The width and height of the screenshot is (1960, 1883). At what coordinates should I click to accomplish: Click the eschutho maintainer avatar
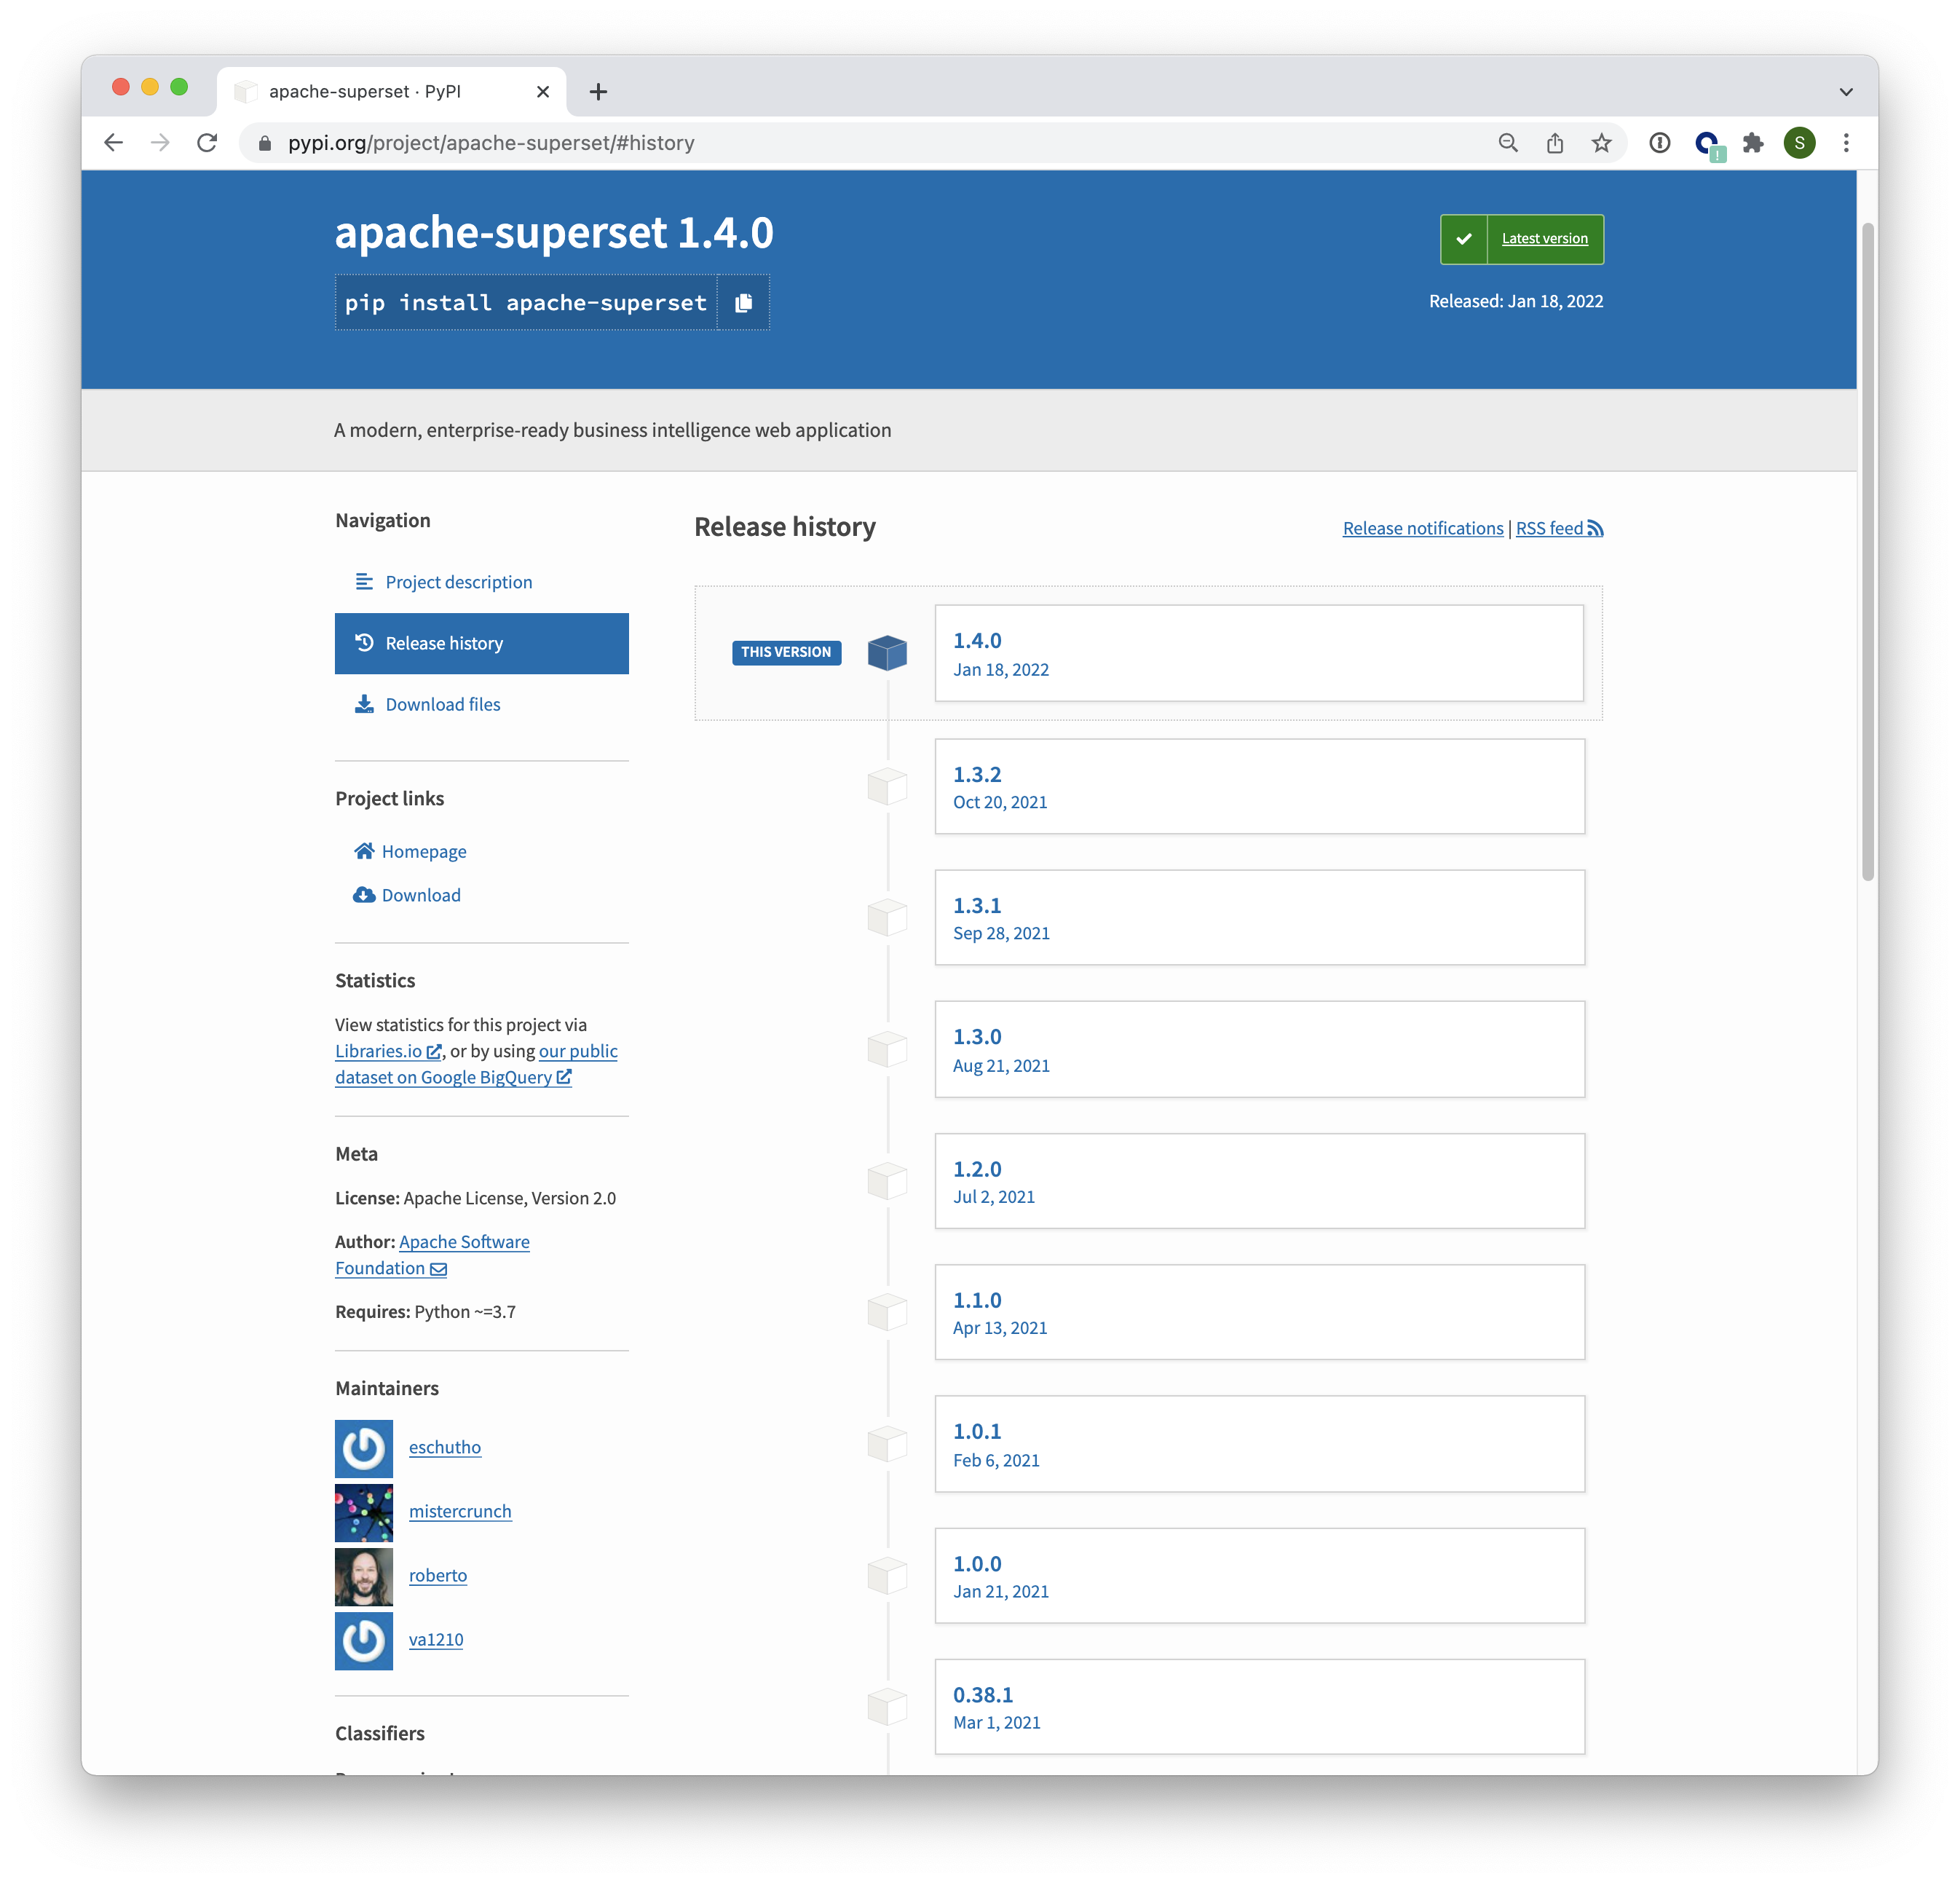point(364,1448)
